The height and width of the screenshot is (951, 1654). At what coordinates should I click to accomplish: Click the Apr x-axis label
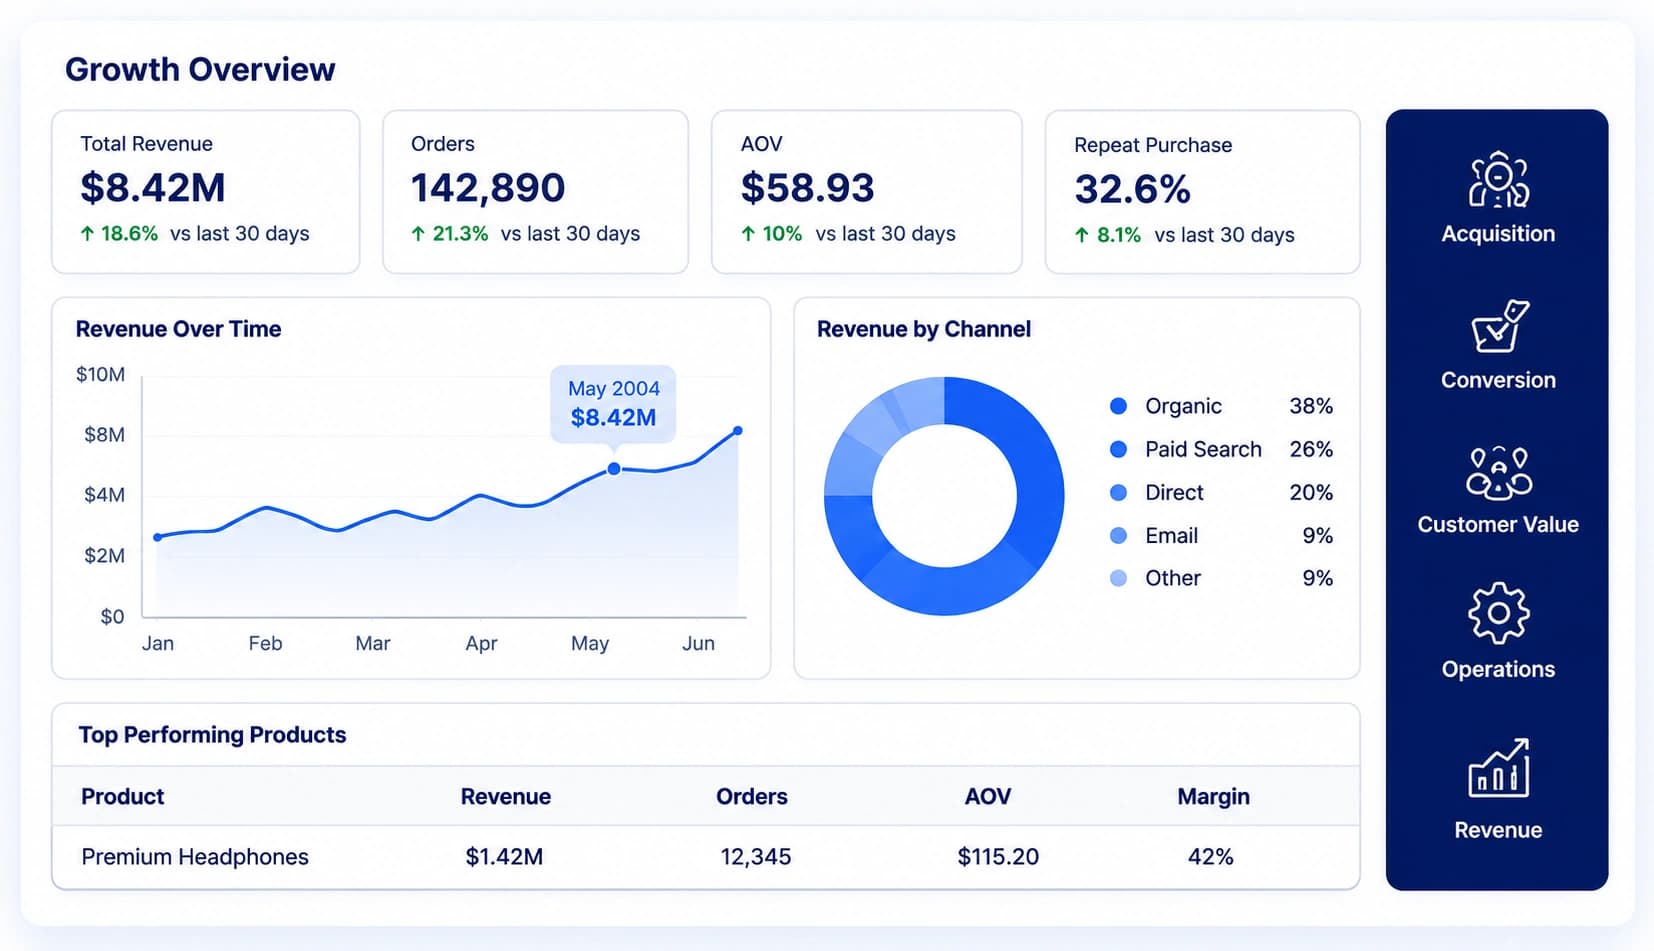(x=481, y=643)
